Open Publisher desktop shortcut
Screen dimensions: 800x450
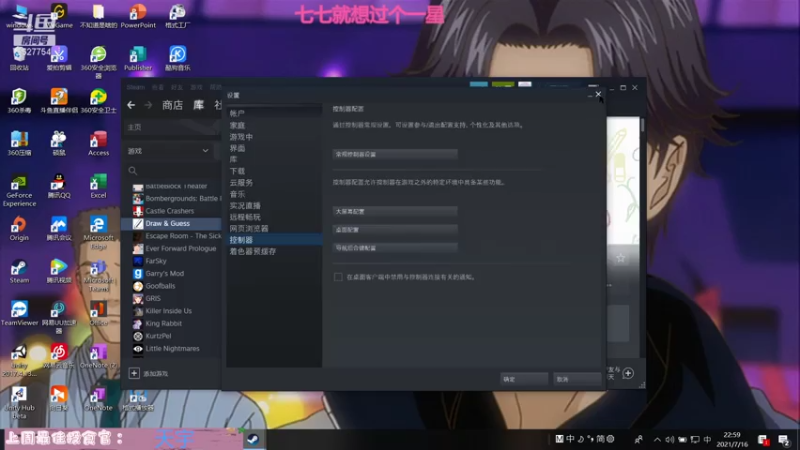pos(138,58)
